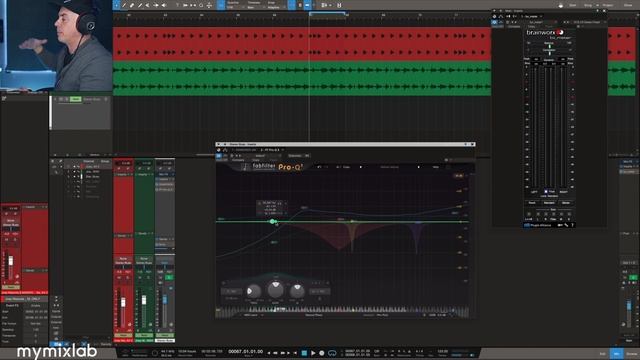Open the Natural Phase processing mode menu
The height and width of the screenshot is (360, 640).
[314, 315]
